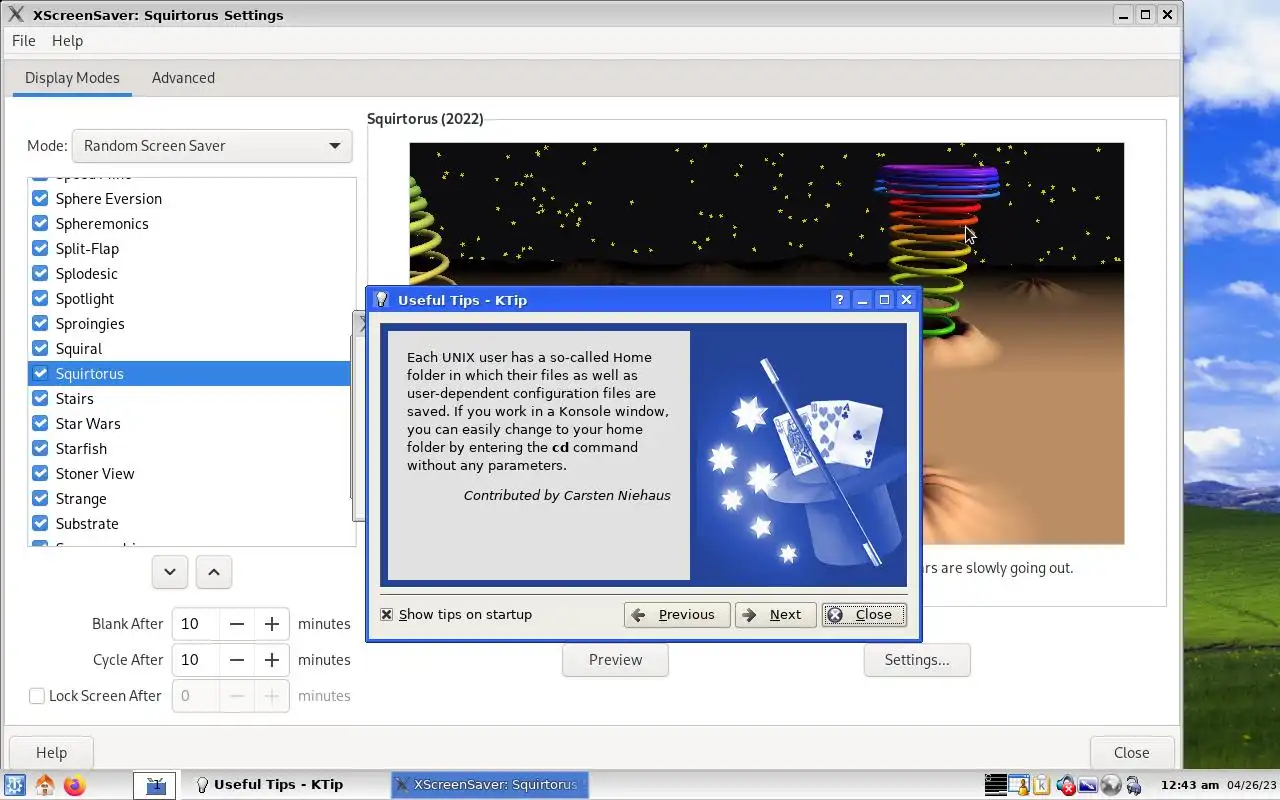Close the KTip dialog with Close button

click(x=864, y=615)
